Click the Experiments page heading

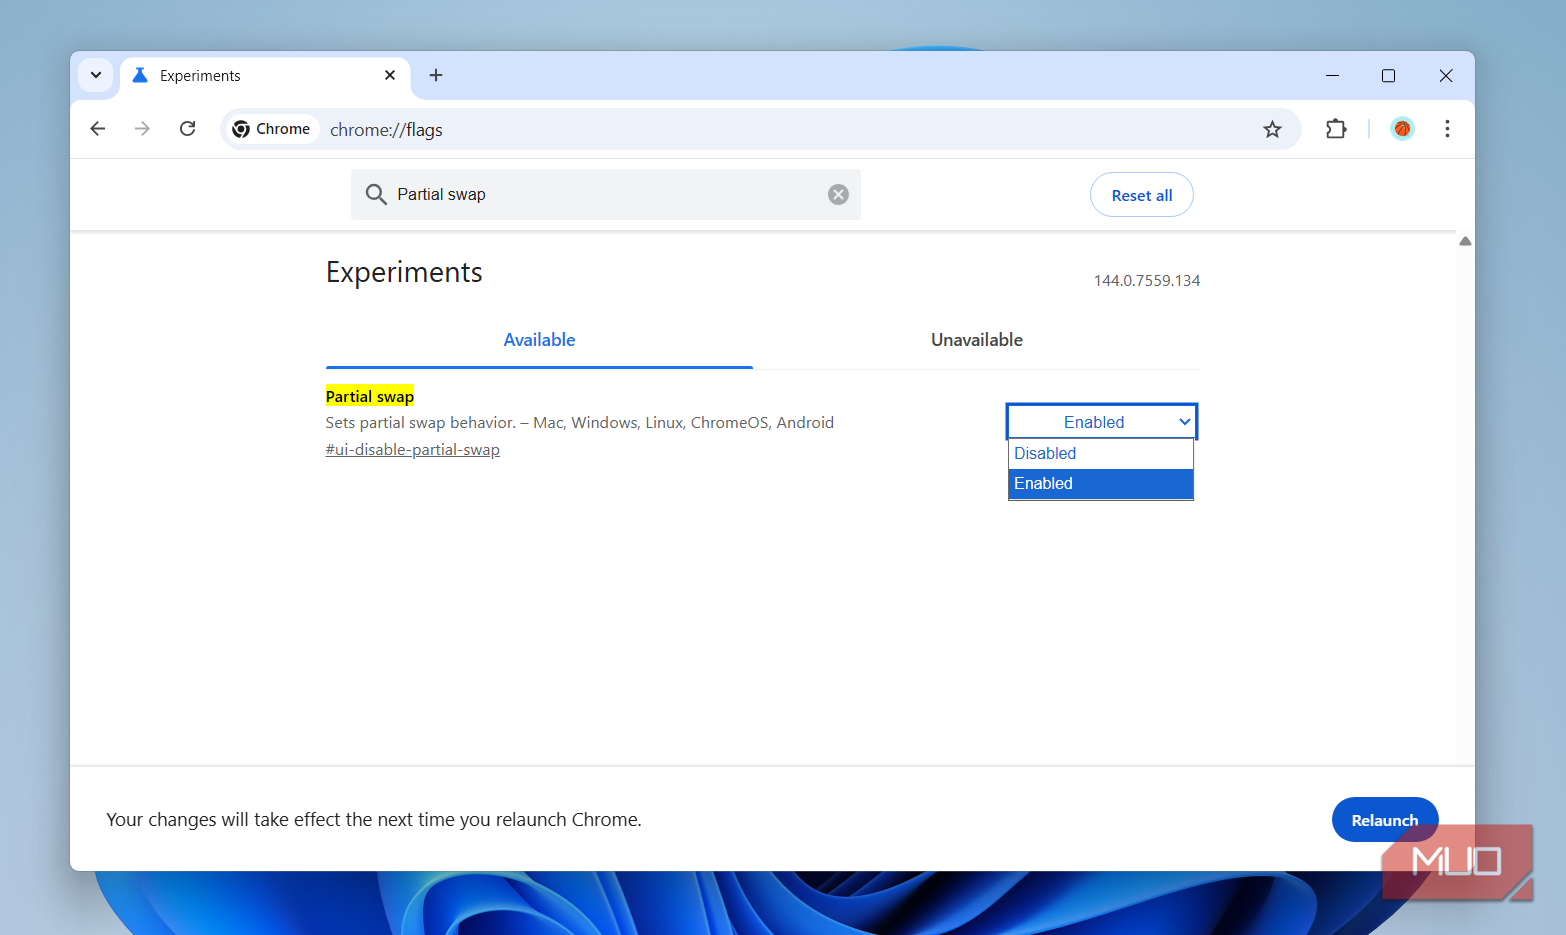(404, 272)
